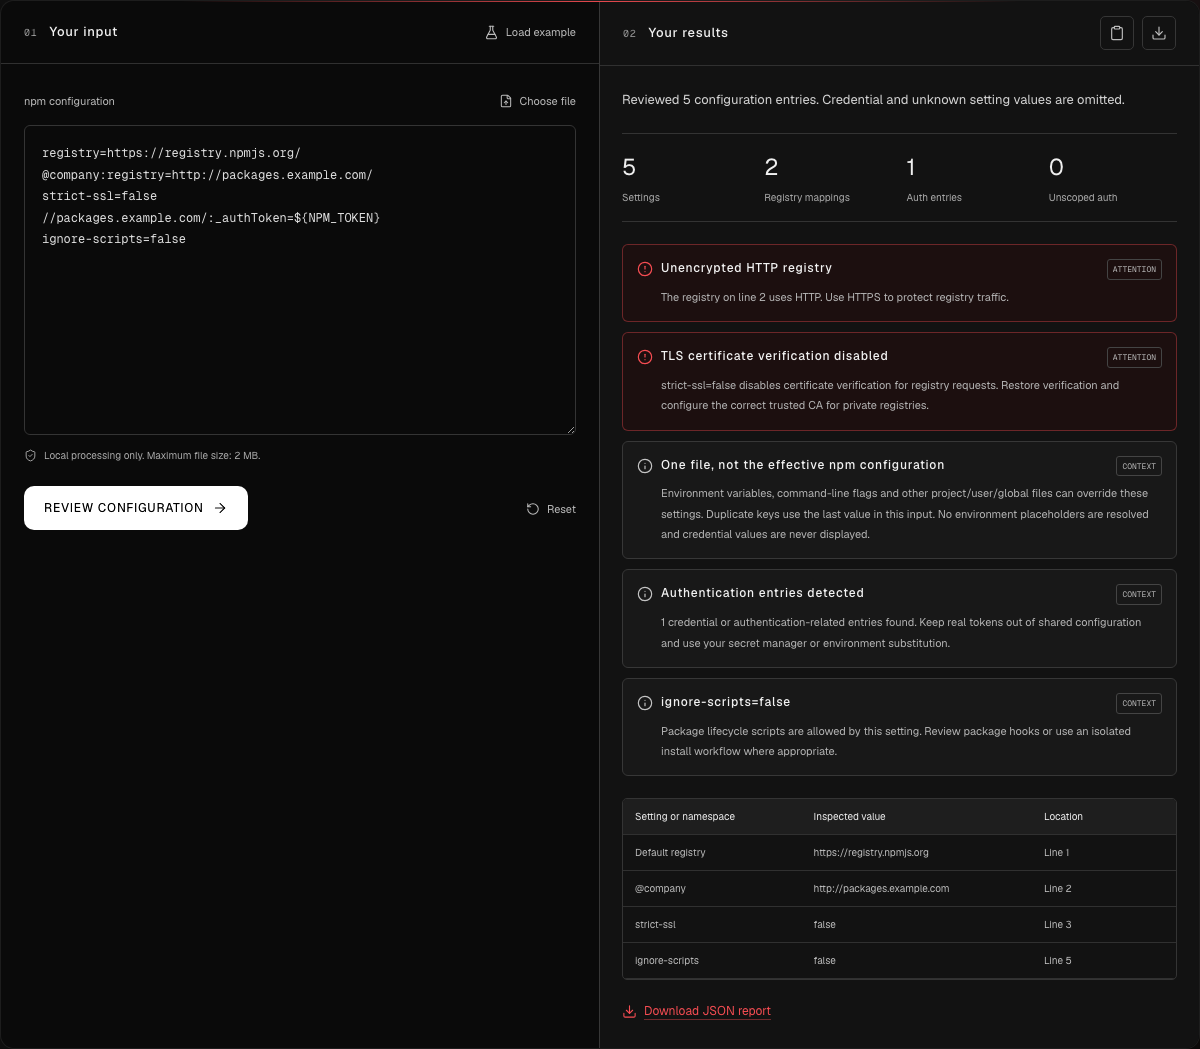Screen dimensions: 1200x1049
Task: Click the Your input section heading
Action: click(83, 32)
